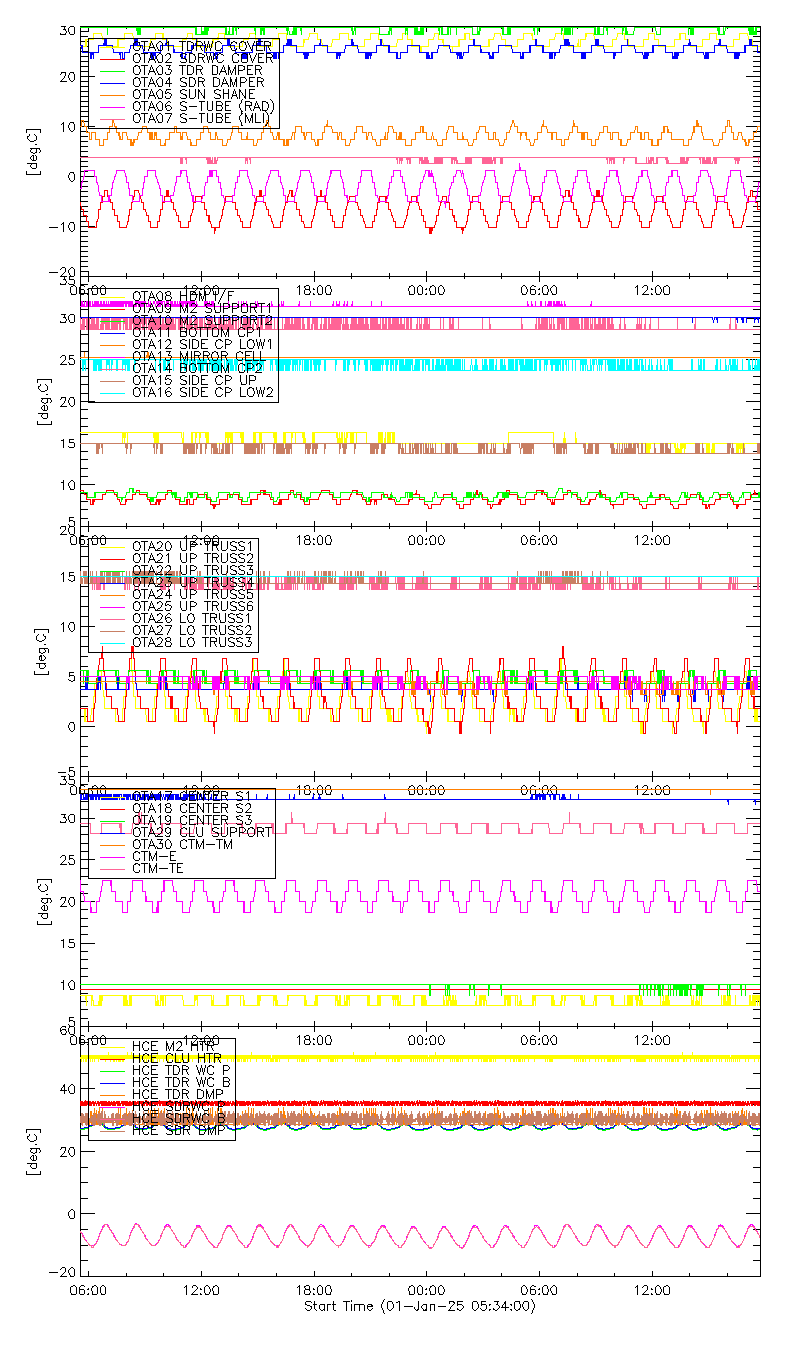Click the 'OTA13 MIRROR CELL' legend entry
The width and height of the screenshot is (800, 1350).
197,356
